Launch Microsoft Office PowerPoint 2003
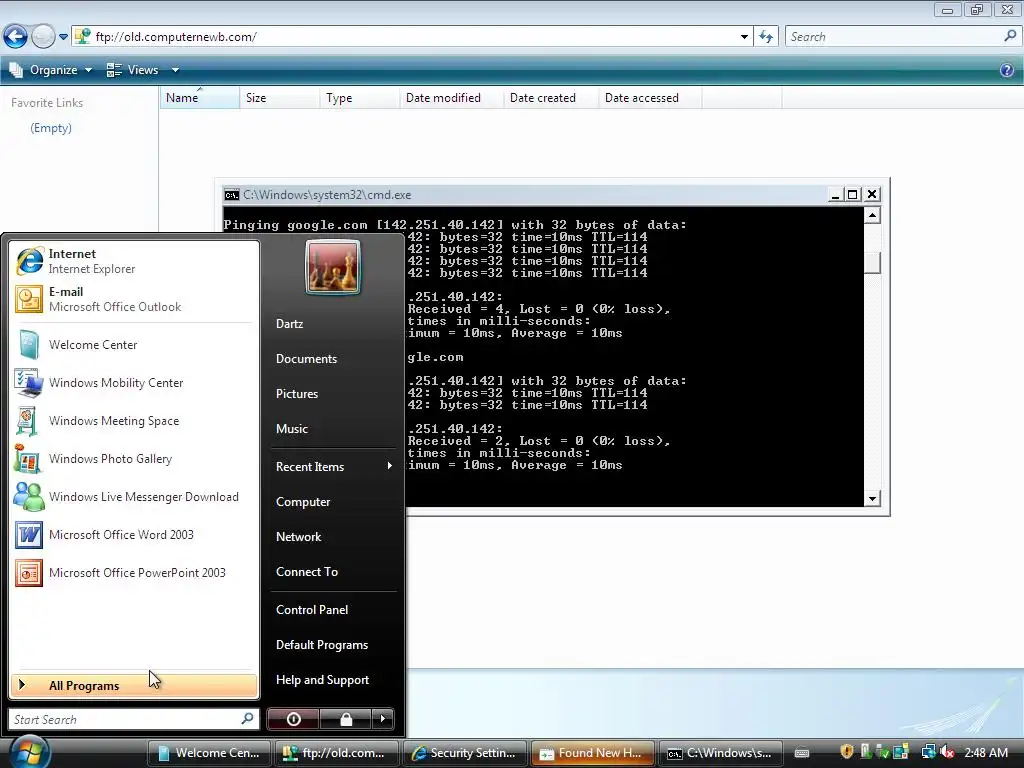The width and height of the screenshot is (1024, 768). tap(134, 573)
